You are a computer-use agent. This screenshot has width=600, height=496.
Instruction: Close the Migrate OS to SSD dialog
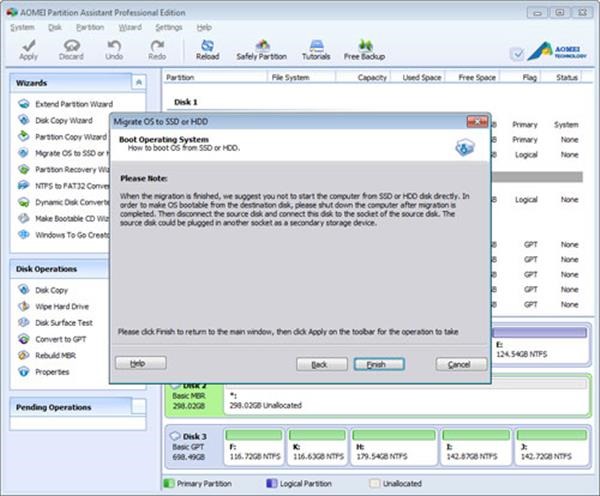point(477,122)
